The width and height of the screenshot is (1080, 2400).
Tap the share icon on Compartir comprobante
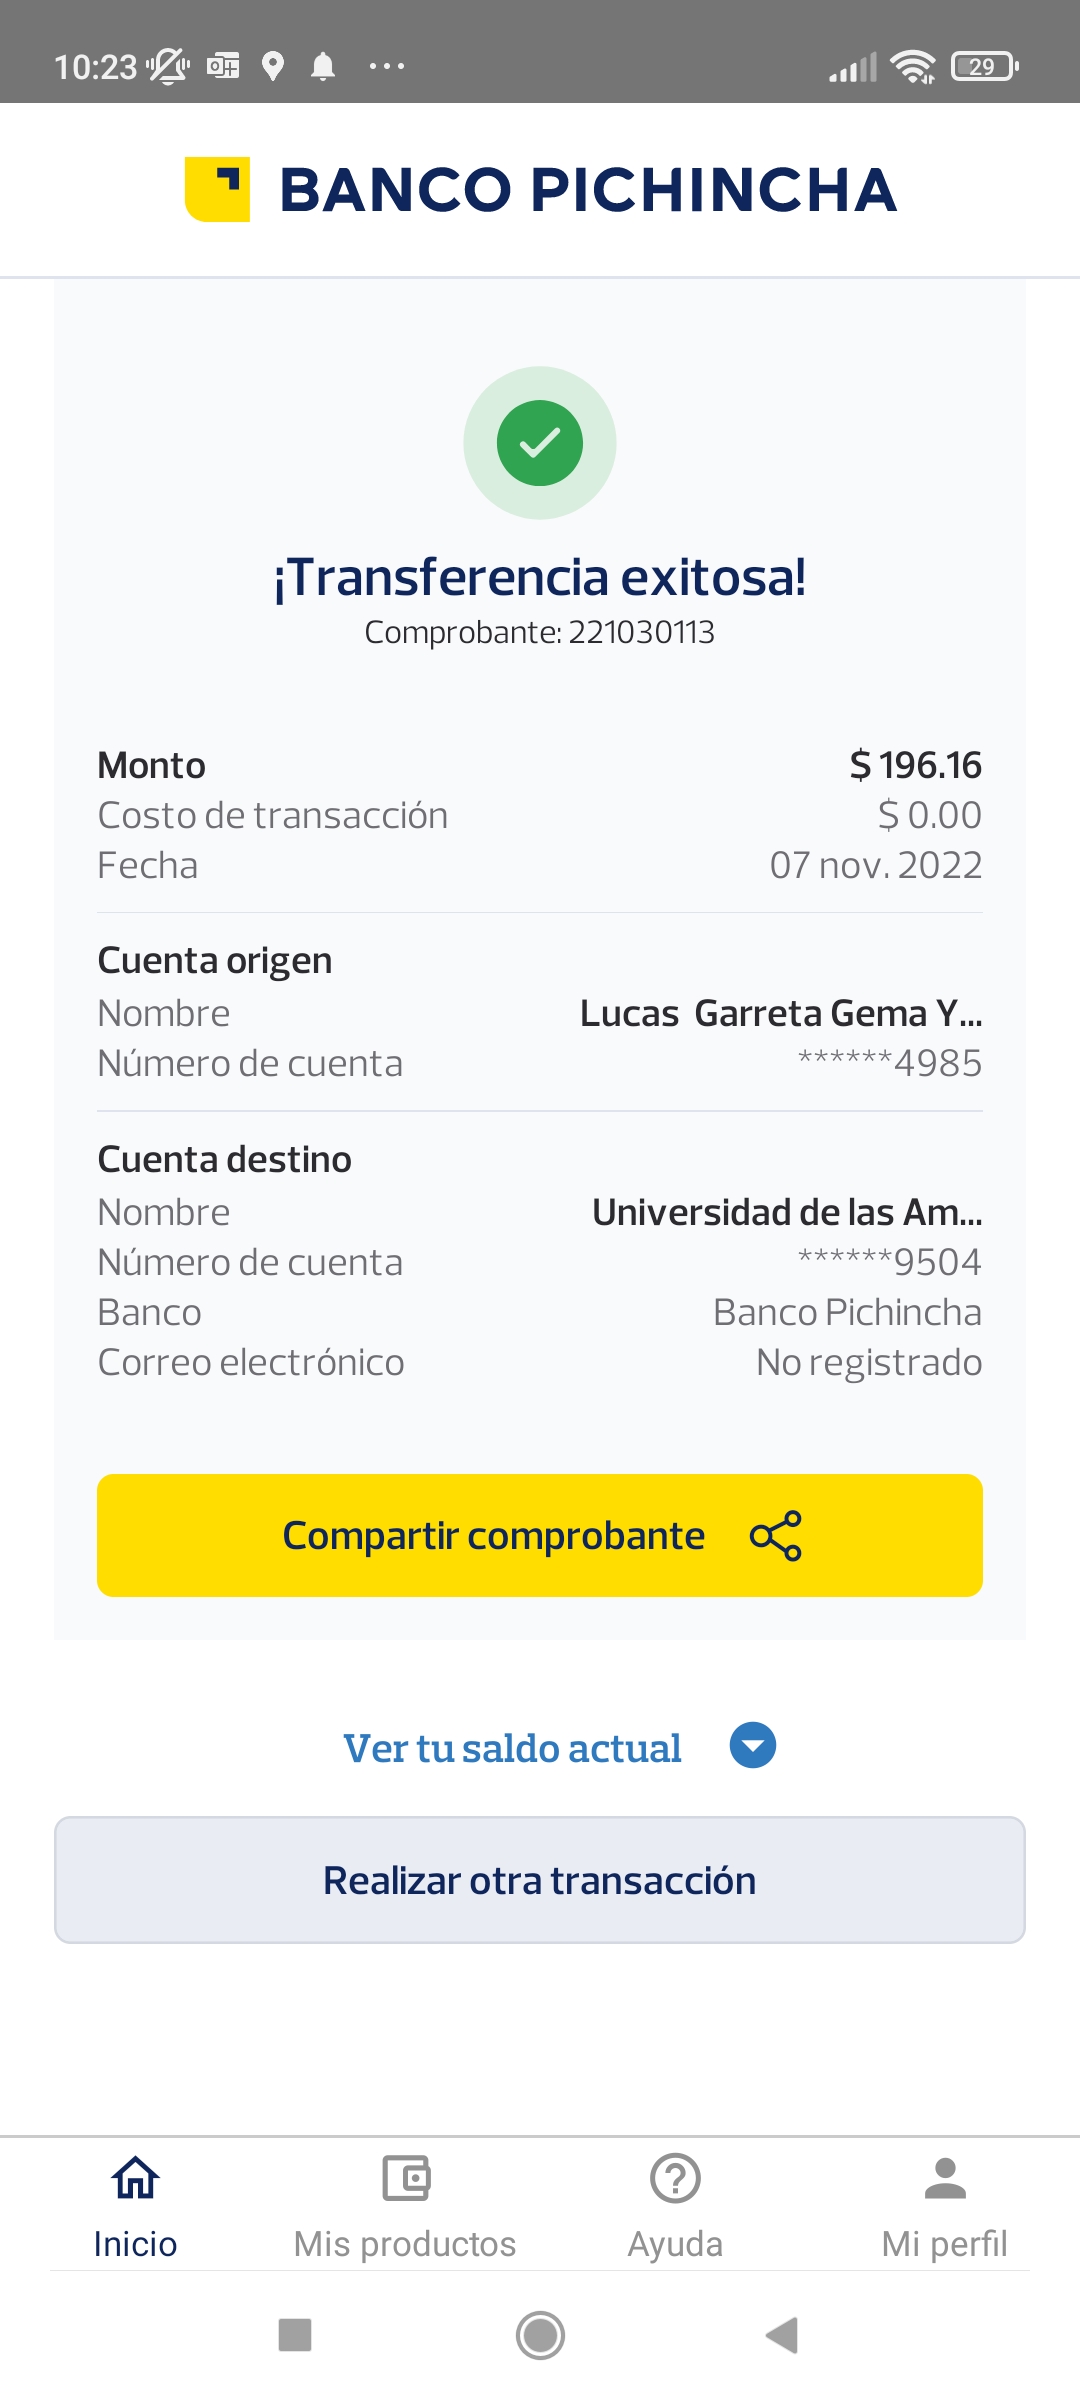click(x=776, y=1535)
